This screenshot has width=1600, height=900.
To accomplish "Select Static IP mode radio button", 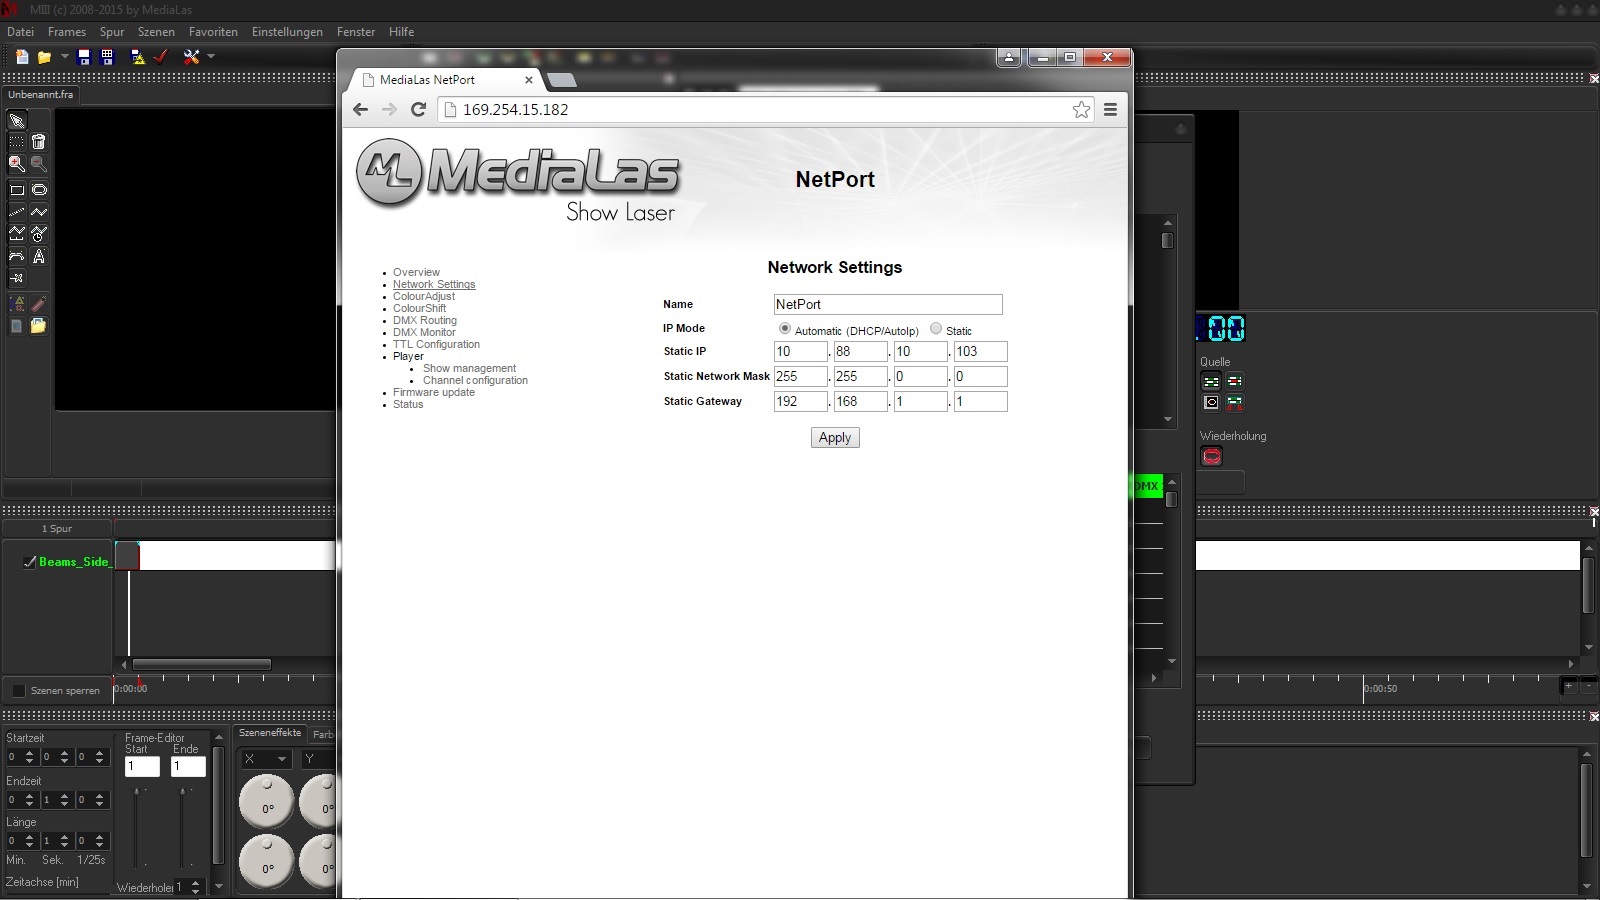I will pos(936,329).
